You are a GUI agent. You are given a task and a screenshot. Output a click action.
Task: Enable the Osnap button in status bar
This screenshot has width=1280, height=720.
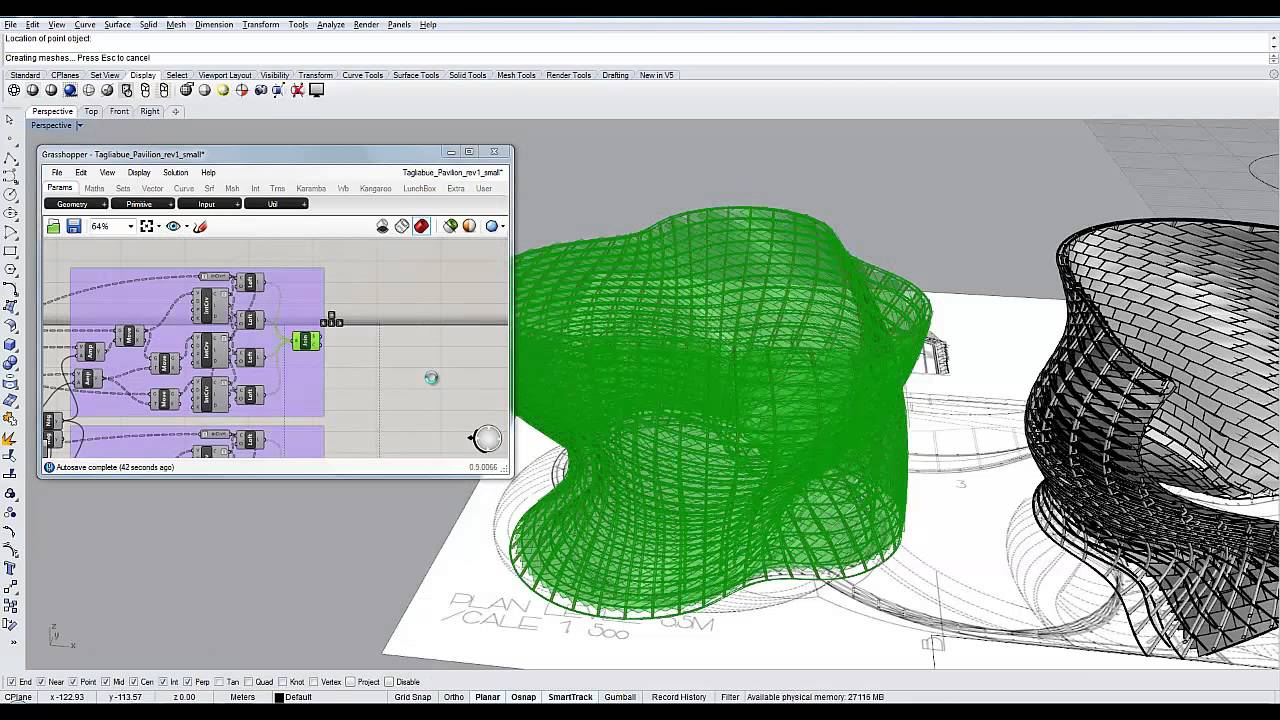pos(523,697)
